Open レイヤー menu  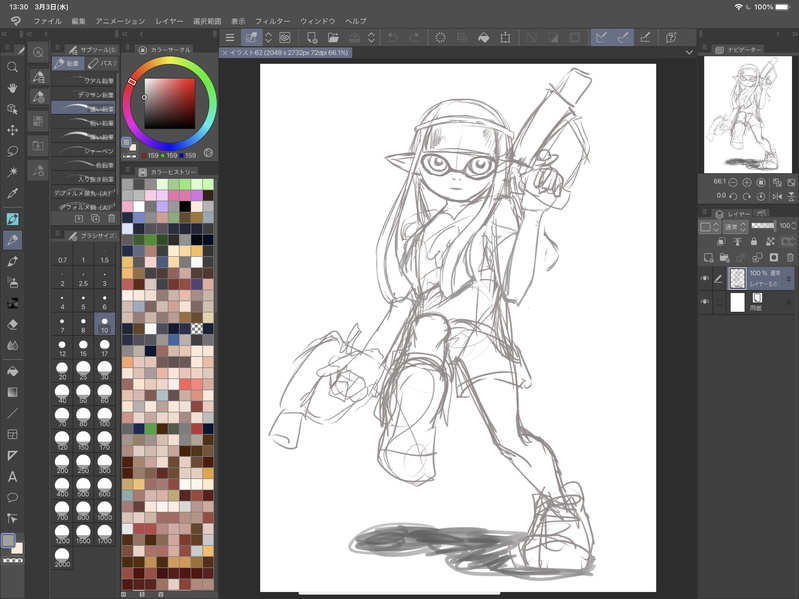click(x=169, y=21)
